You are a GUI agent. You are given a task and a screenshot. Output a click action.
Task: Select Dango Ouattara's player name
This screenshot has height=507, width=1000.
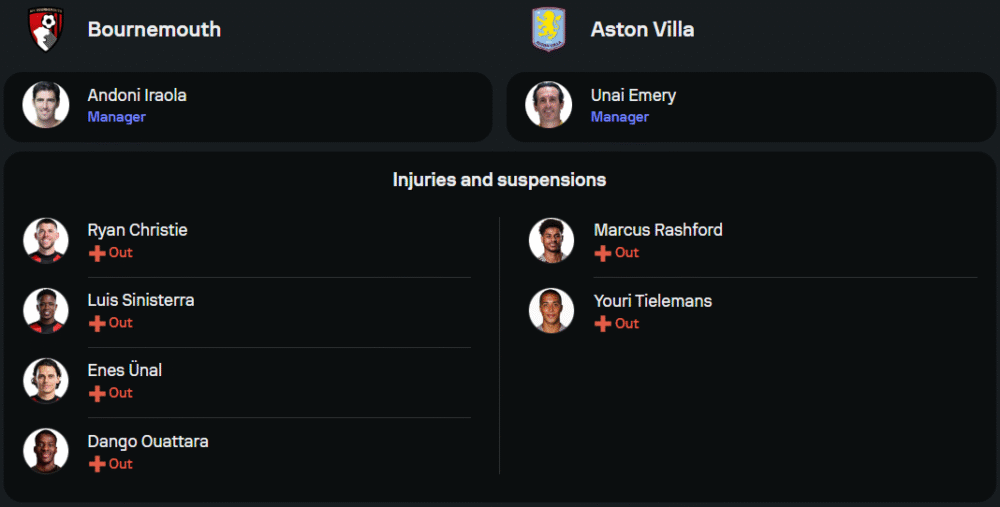(148, 441)
